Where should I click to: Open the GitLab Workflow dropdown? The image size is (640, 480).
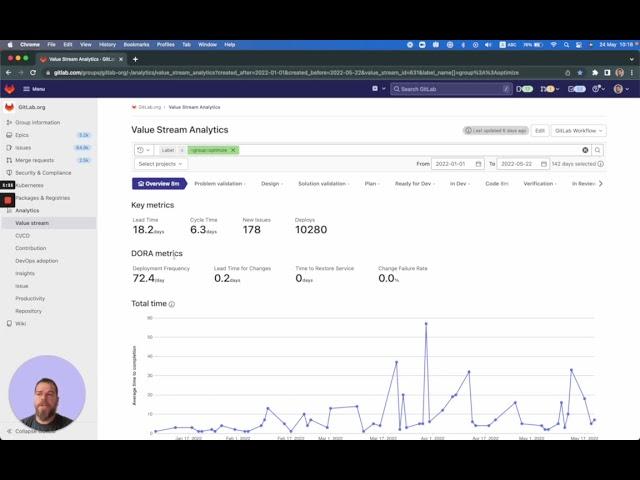click(x=578, y=131)
